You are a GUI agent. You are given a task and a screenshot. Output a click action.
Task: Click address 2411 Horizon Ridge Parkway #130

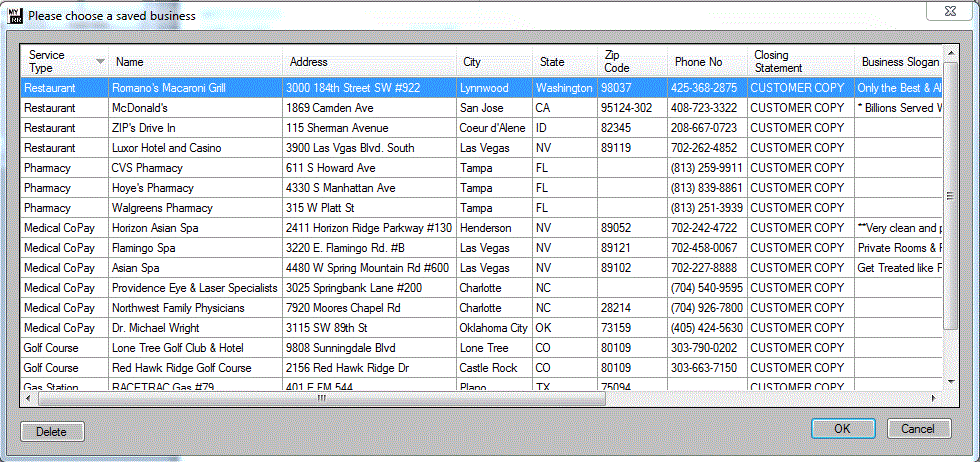[x=369, y=228]
